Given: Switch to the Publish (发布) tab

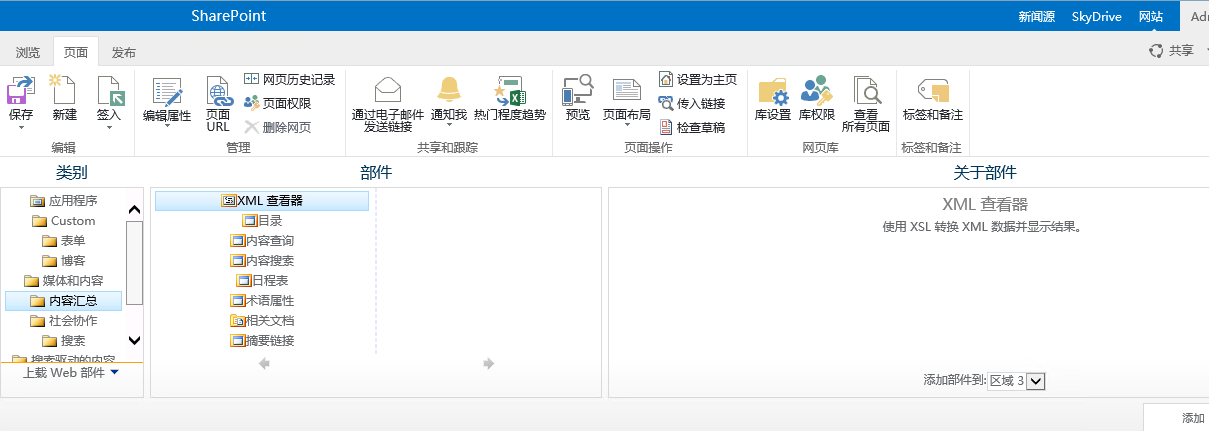Looking at the screenshot, I should [x=124, y=52].
